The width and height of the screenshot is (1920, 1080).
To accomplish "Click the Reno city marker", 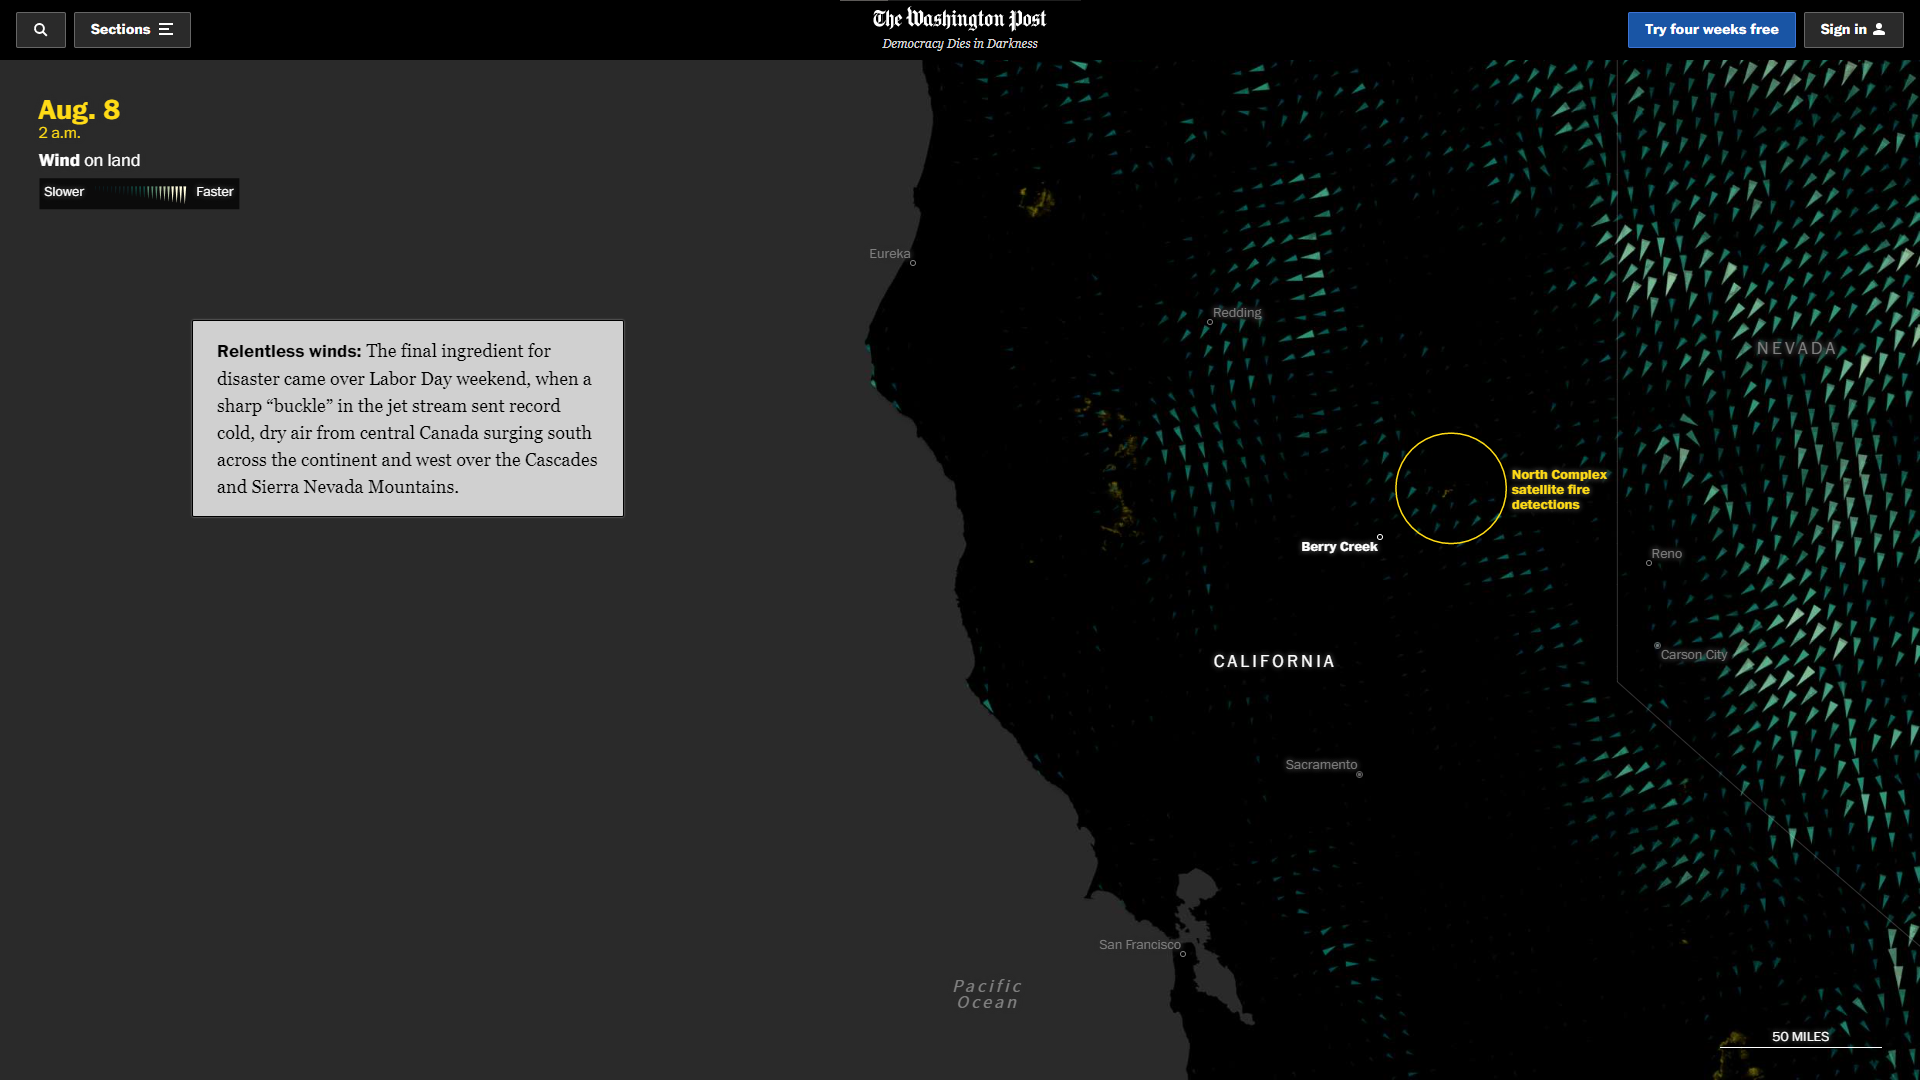I will point(1649,563).
